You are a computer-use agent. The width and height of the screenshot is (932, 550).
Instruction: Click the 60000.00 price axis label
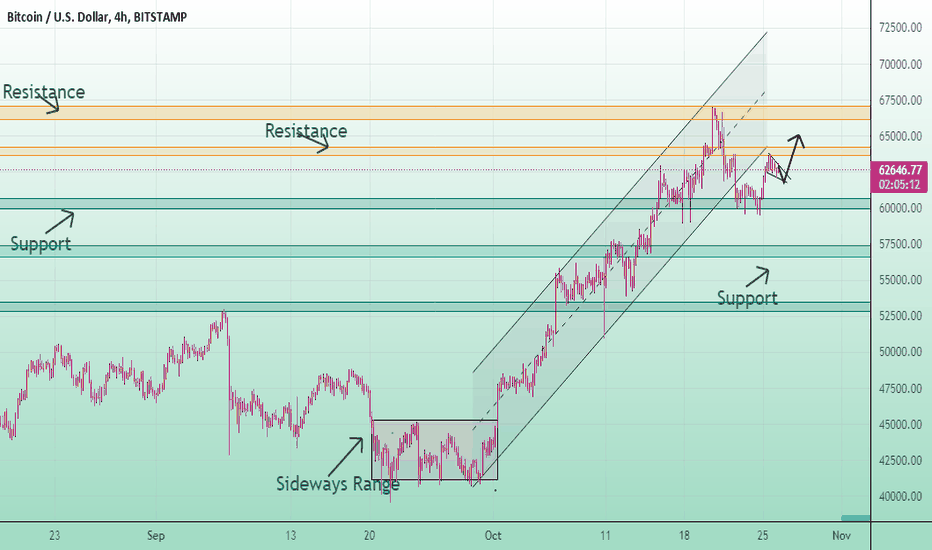900,208
